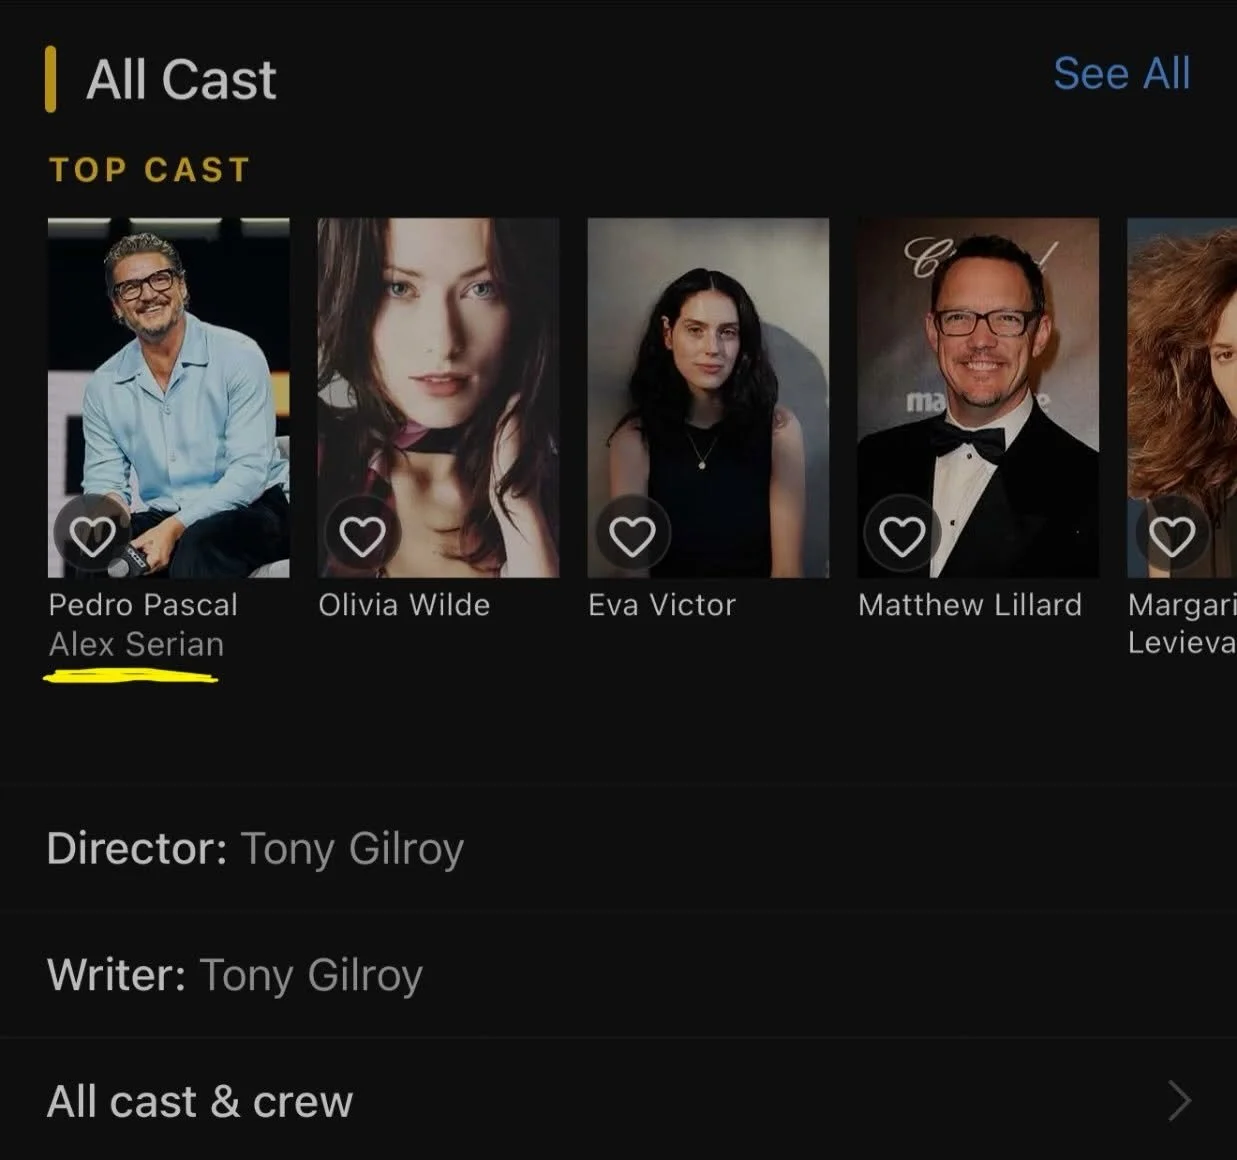Open Pedro Pascal's photo thumbnail

pos(169,397)
